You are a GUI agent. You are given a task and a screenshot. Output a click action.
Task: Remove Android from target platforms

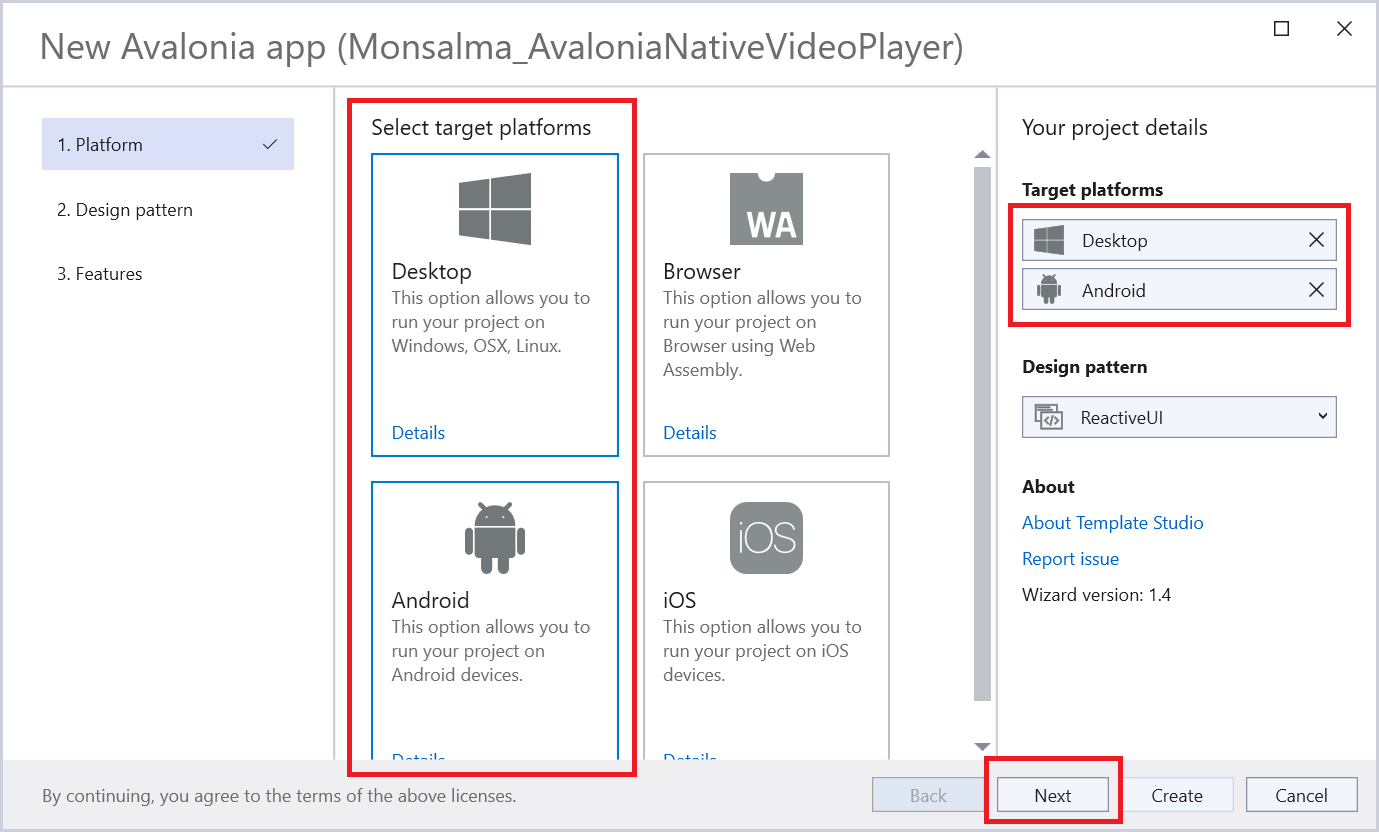click(1316, 290)
